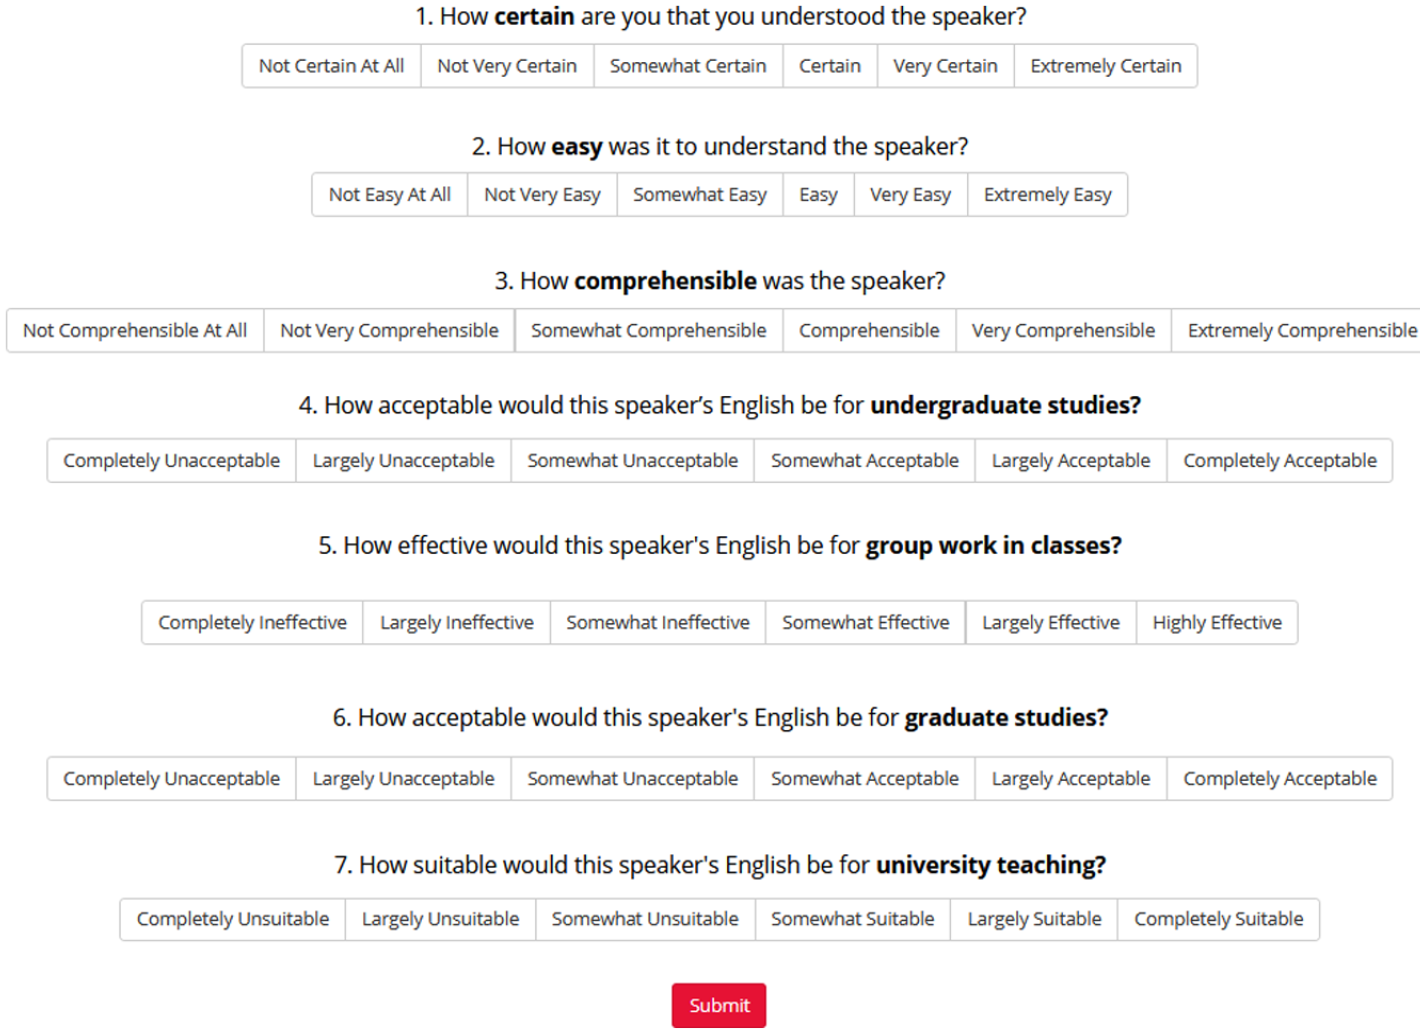Select 'Somewhat Comprehensible' for question 3

coord(649,331)
